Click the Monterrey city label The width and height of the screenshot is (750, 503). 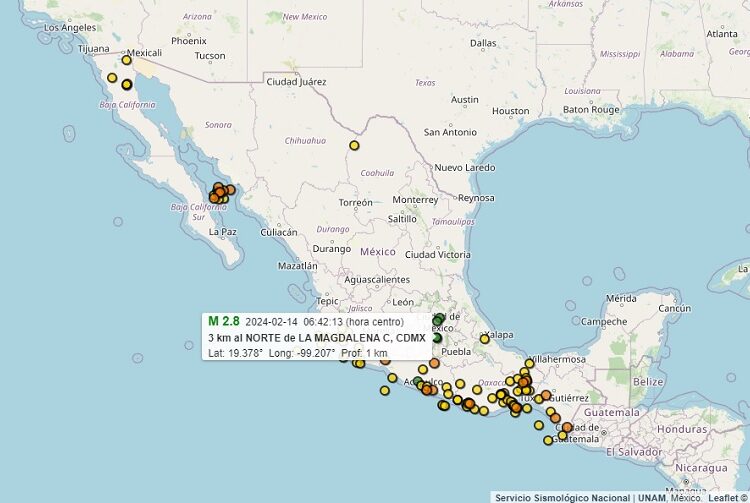(415, 200)
